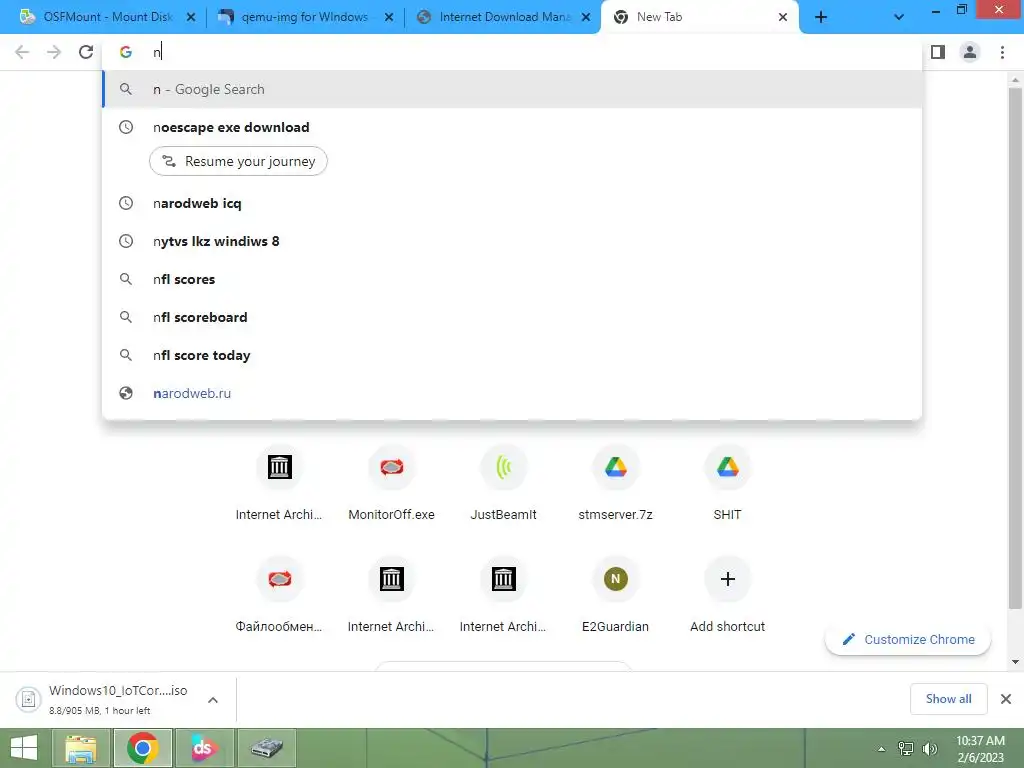This screenshot has height=768, width=1024.
Task: Open the Windows Start button
Action: click(24, 748)
